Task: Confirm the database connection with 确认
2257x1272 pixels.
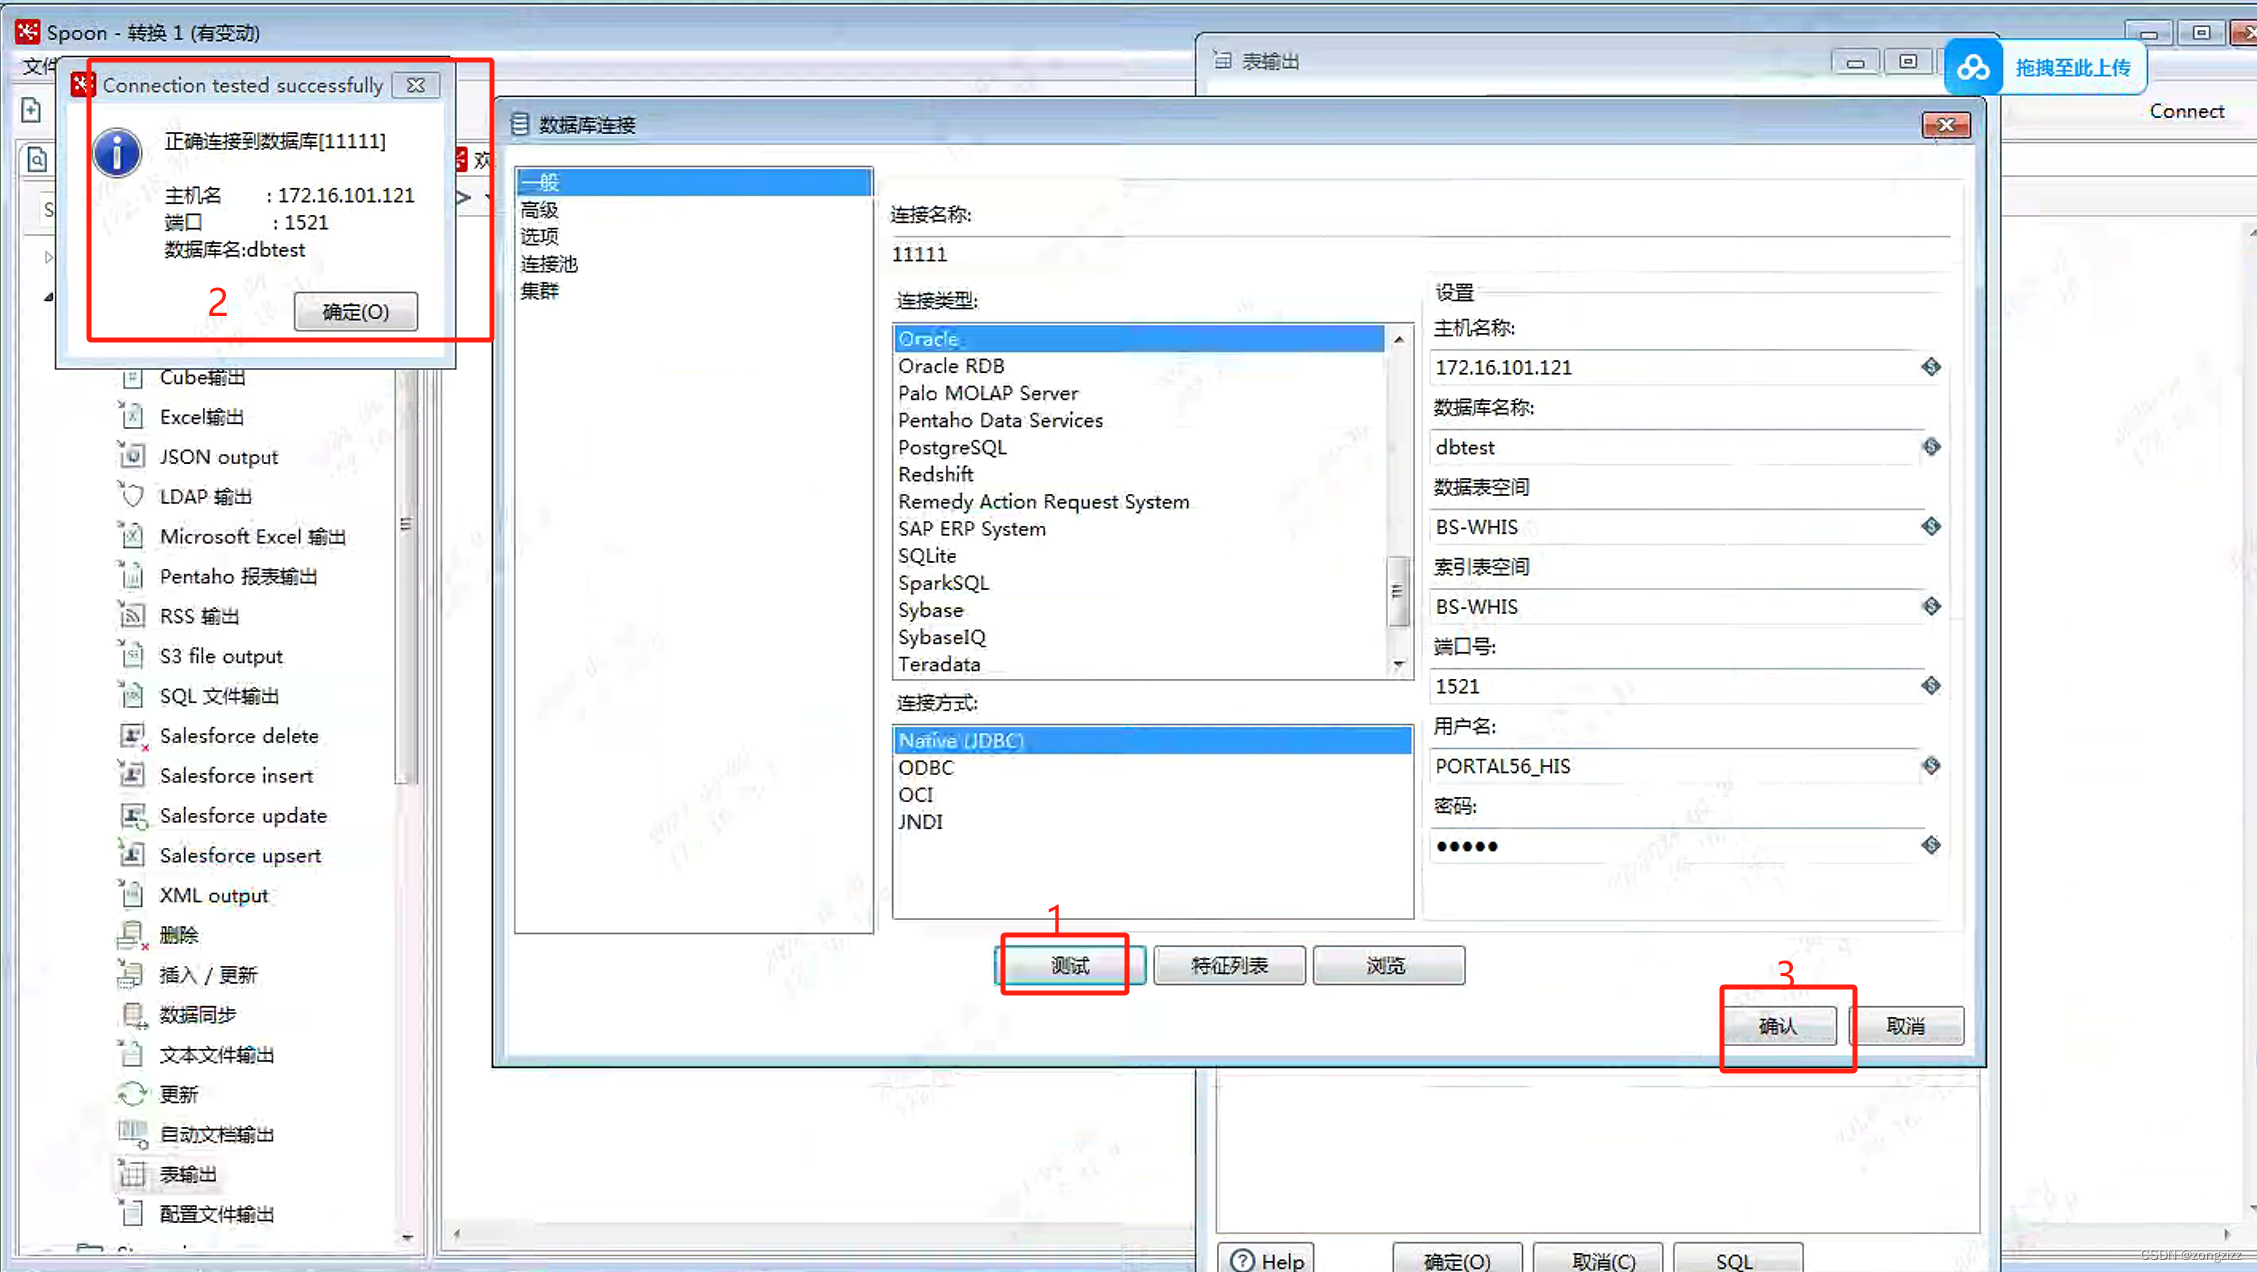Action: point(1778,1026)
